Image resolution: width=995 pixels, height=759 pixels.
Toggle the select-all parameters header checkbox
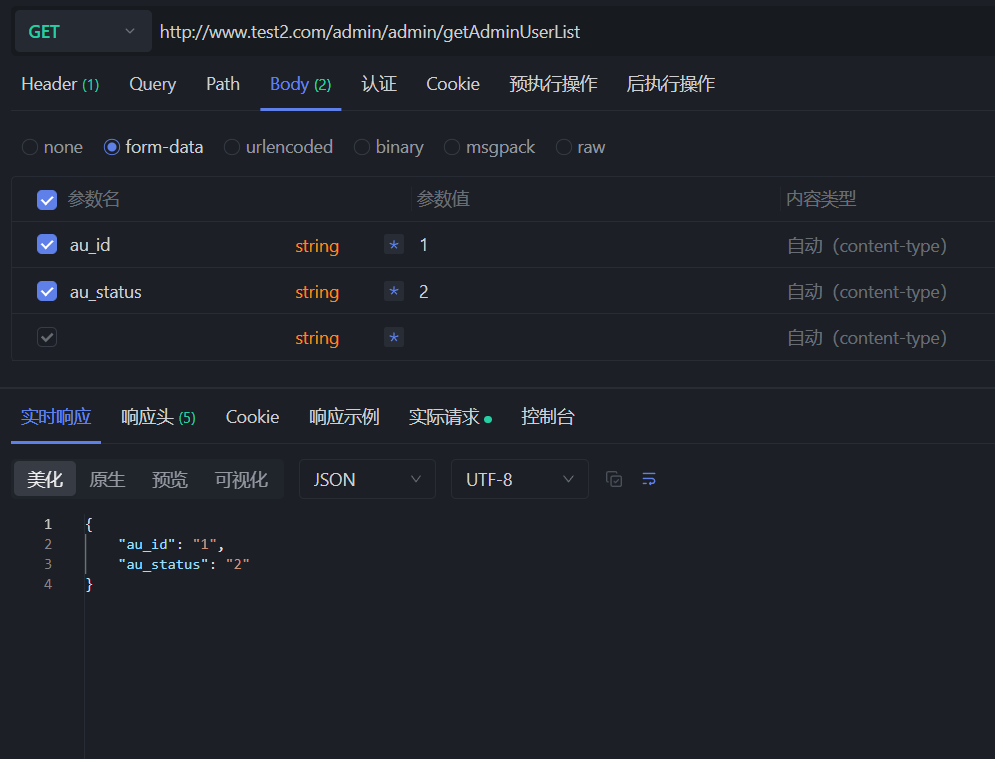tap(47, 199)
